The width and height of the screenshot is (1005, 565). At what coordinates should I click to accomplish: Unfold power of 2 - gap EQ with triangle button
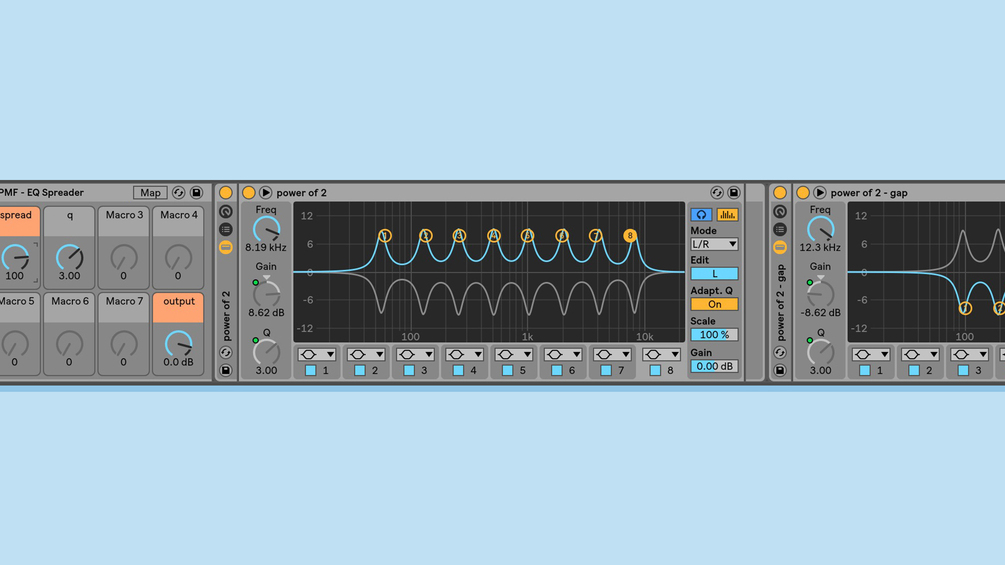tap(819, 193)
